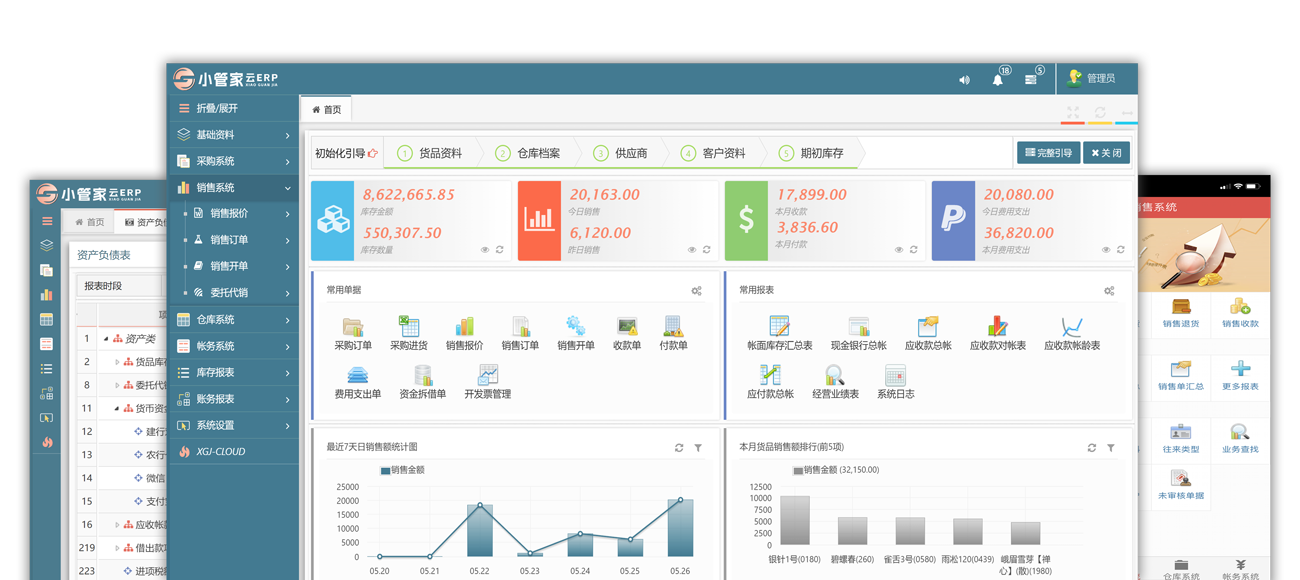Filter the 本月货品销售额排行 chart
Image resolution: width=1300 pixels, height=580 pixels.
[x=1111, y=448]
